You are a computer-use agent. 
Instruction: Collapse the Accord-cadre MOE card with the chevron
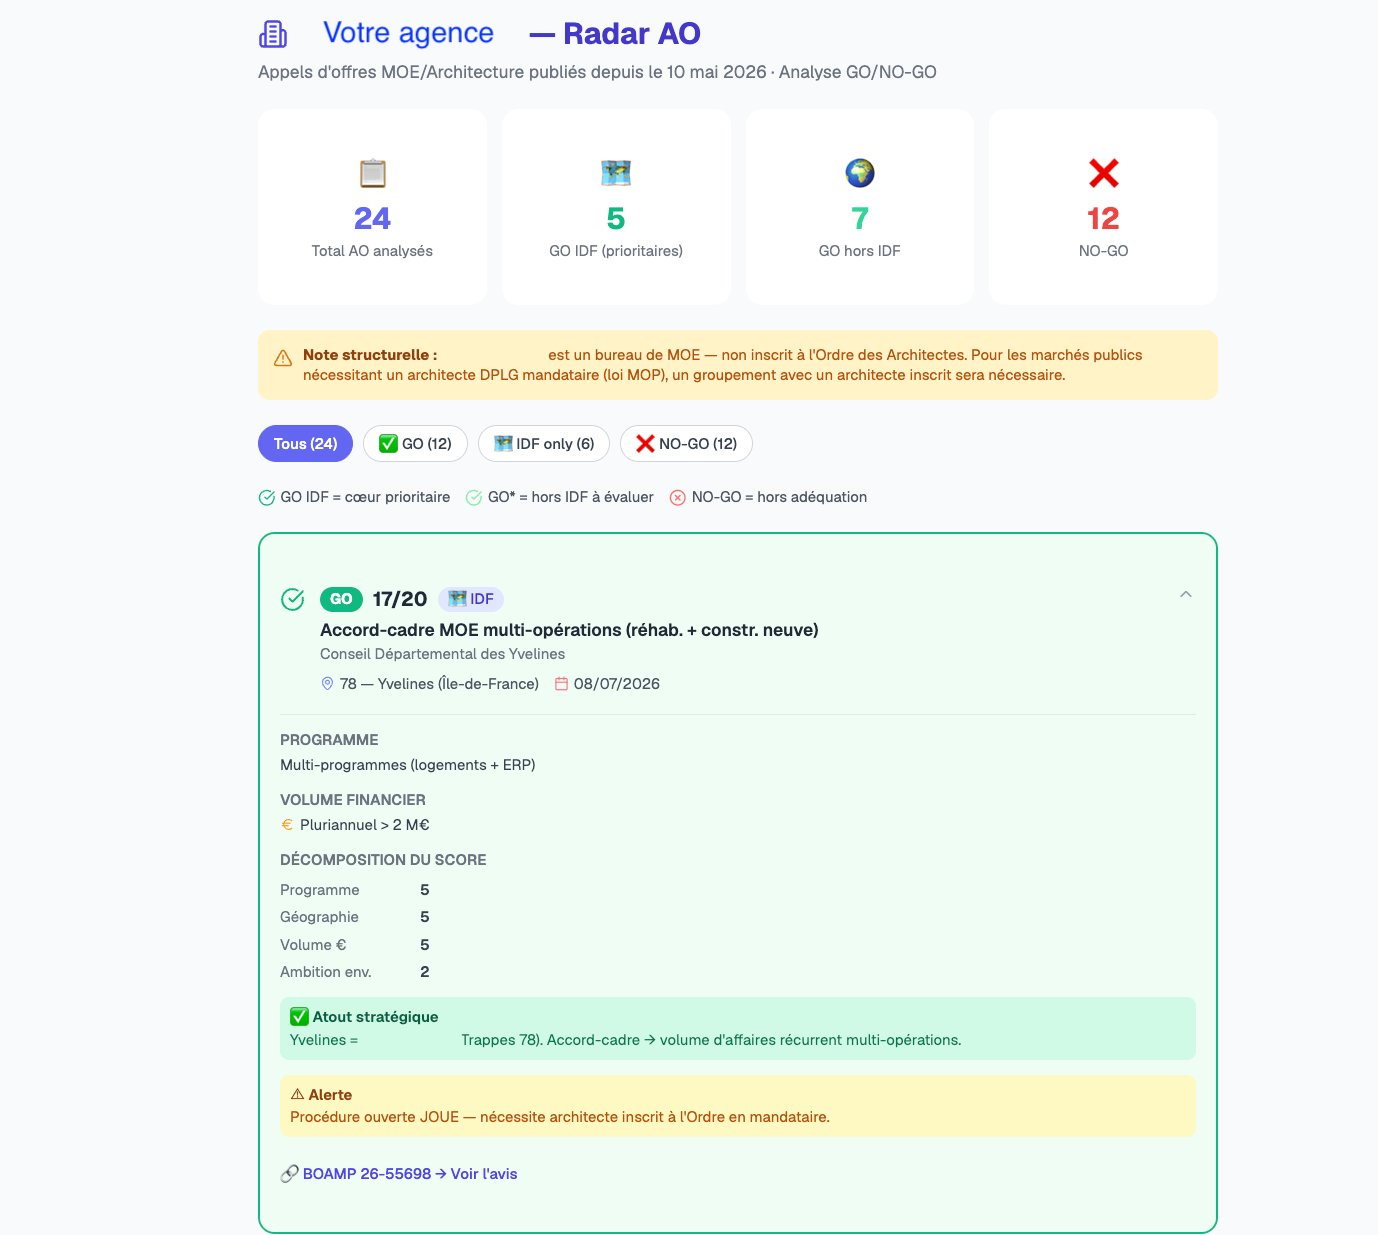coord(1186,594)
